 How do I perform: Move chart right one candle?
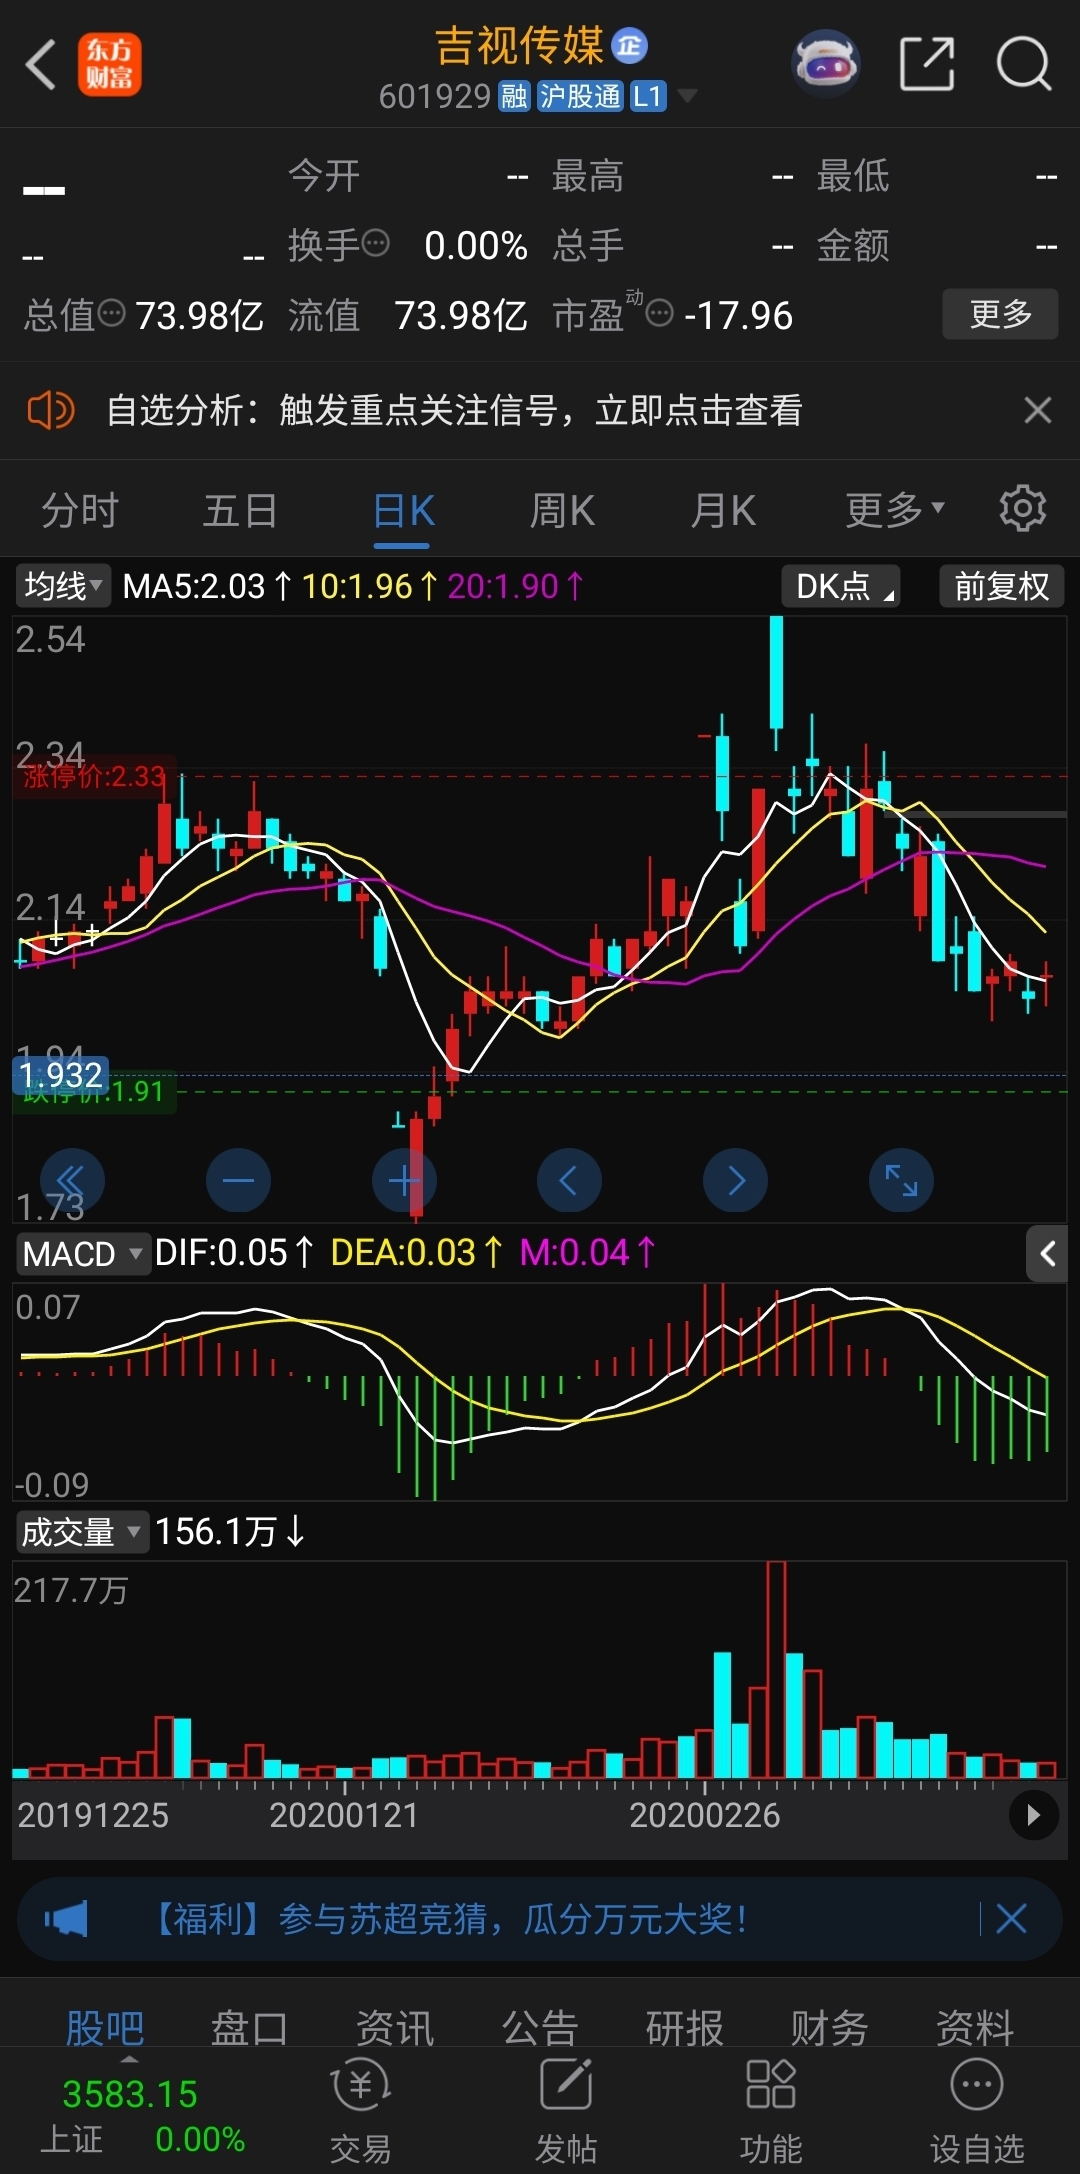click(736, 1181)
